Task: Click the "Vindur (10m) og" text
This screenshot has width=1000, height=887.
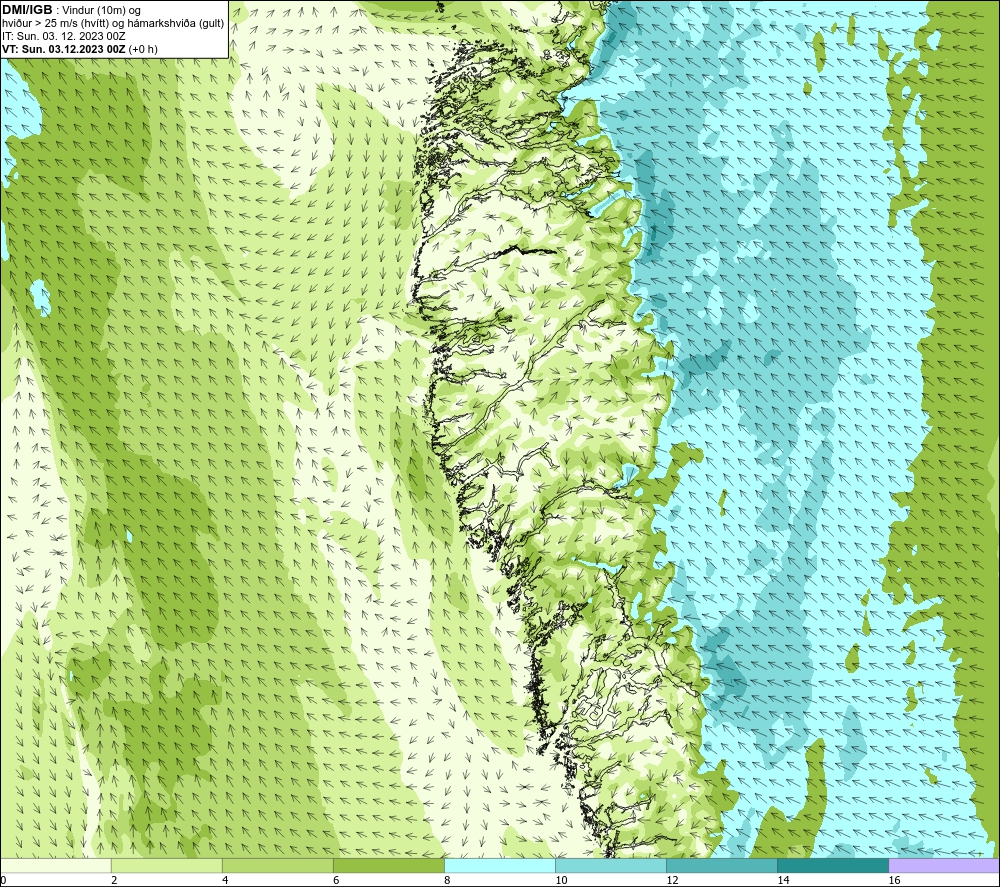Action: [x=101, y=11]
